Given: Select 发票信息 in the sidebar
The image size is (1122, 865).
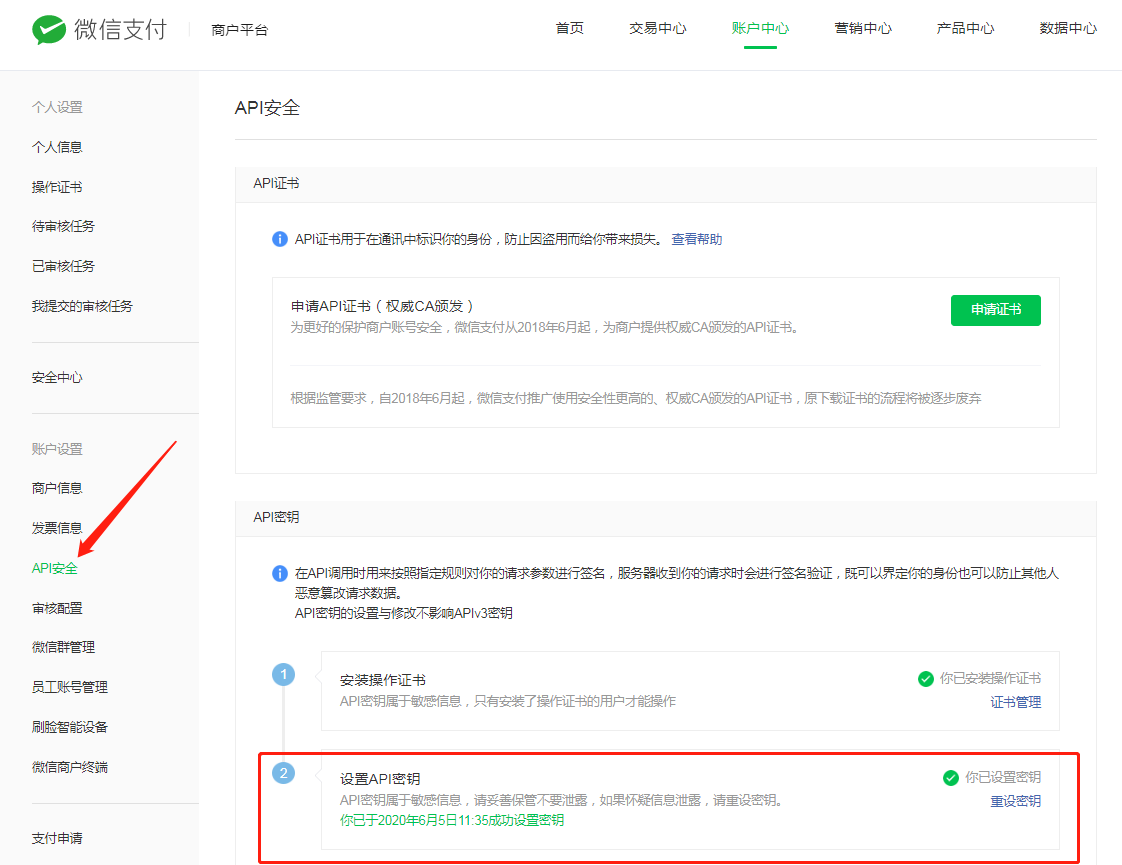Looking at the screenshot, I should tap(57, 528).
